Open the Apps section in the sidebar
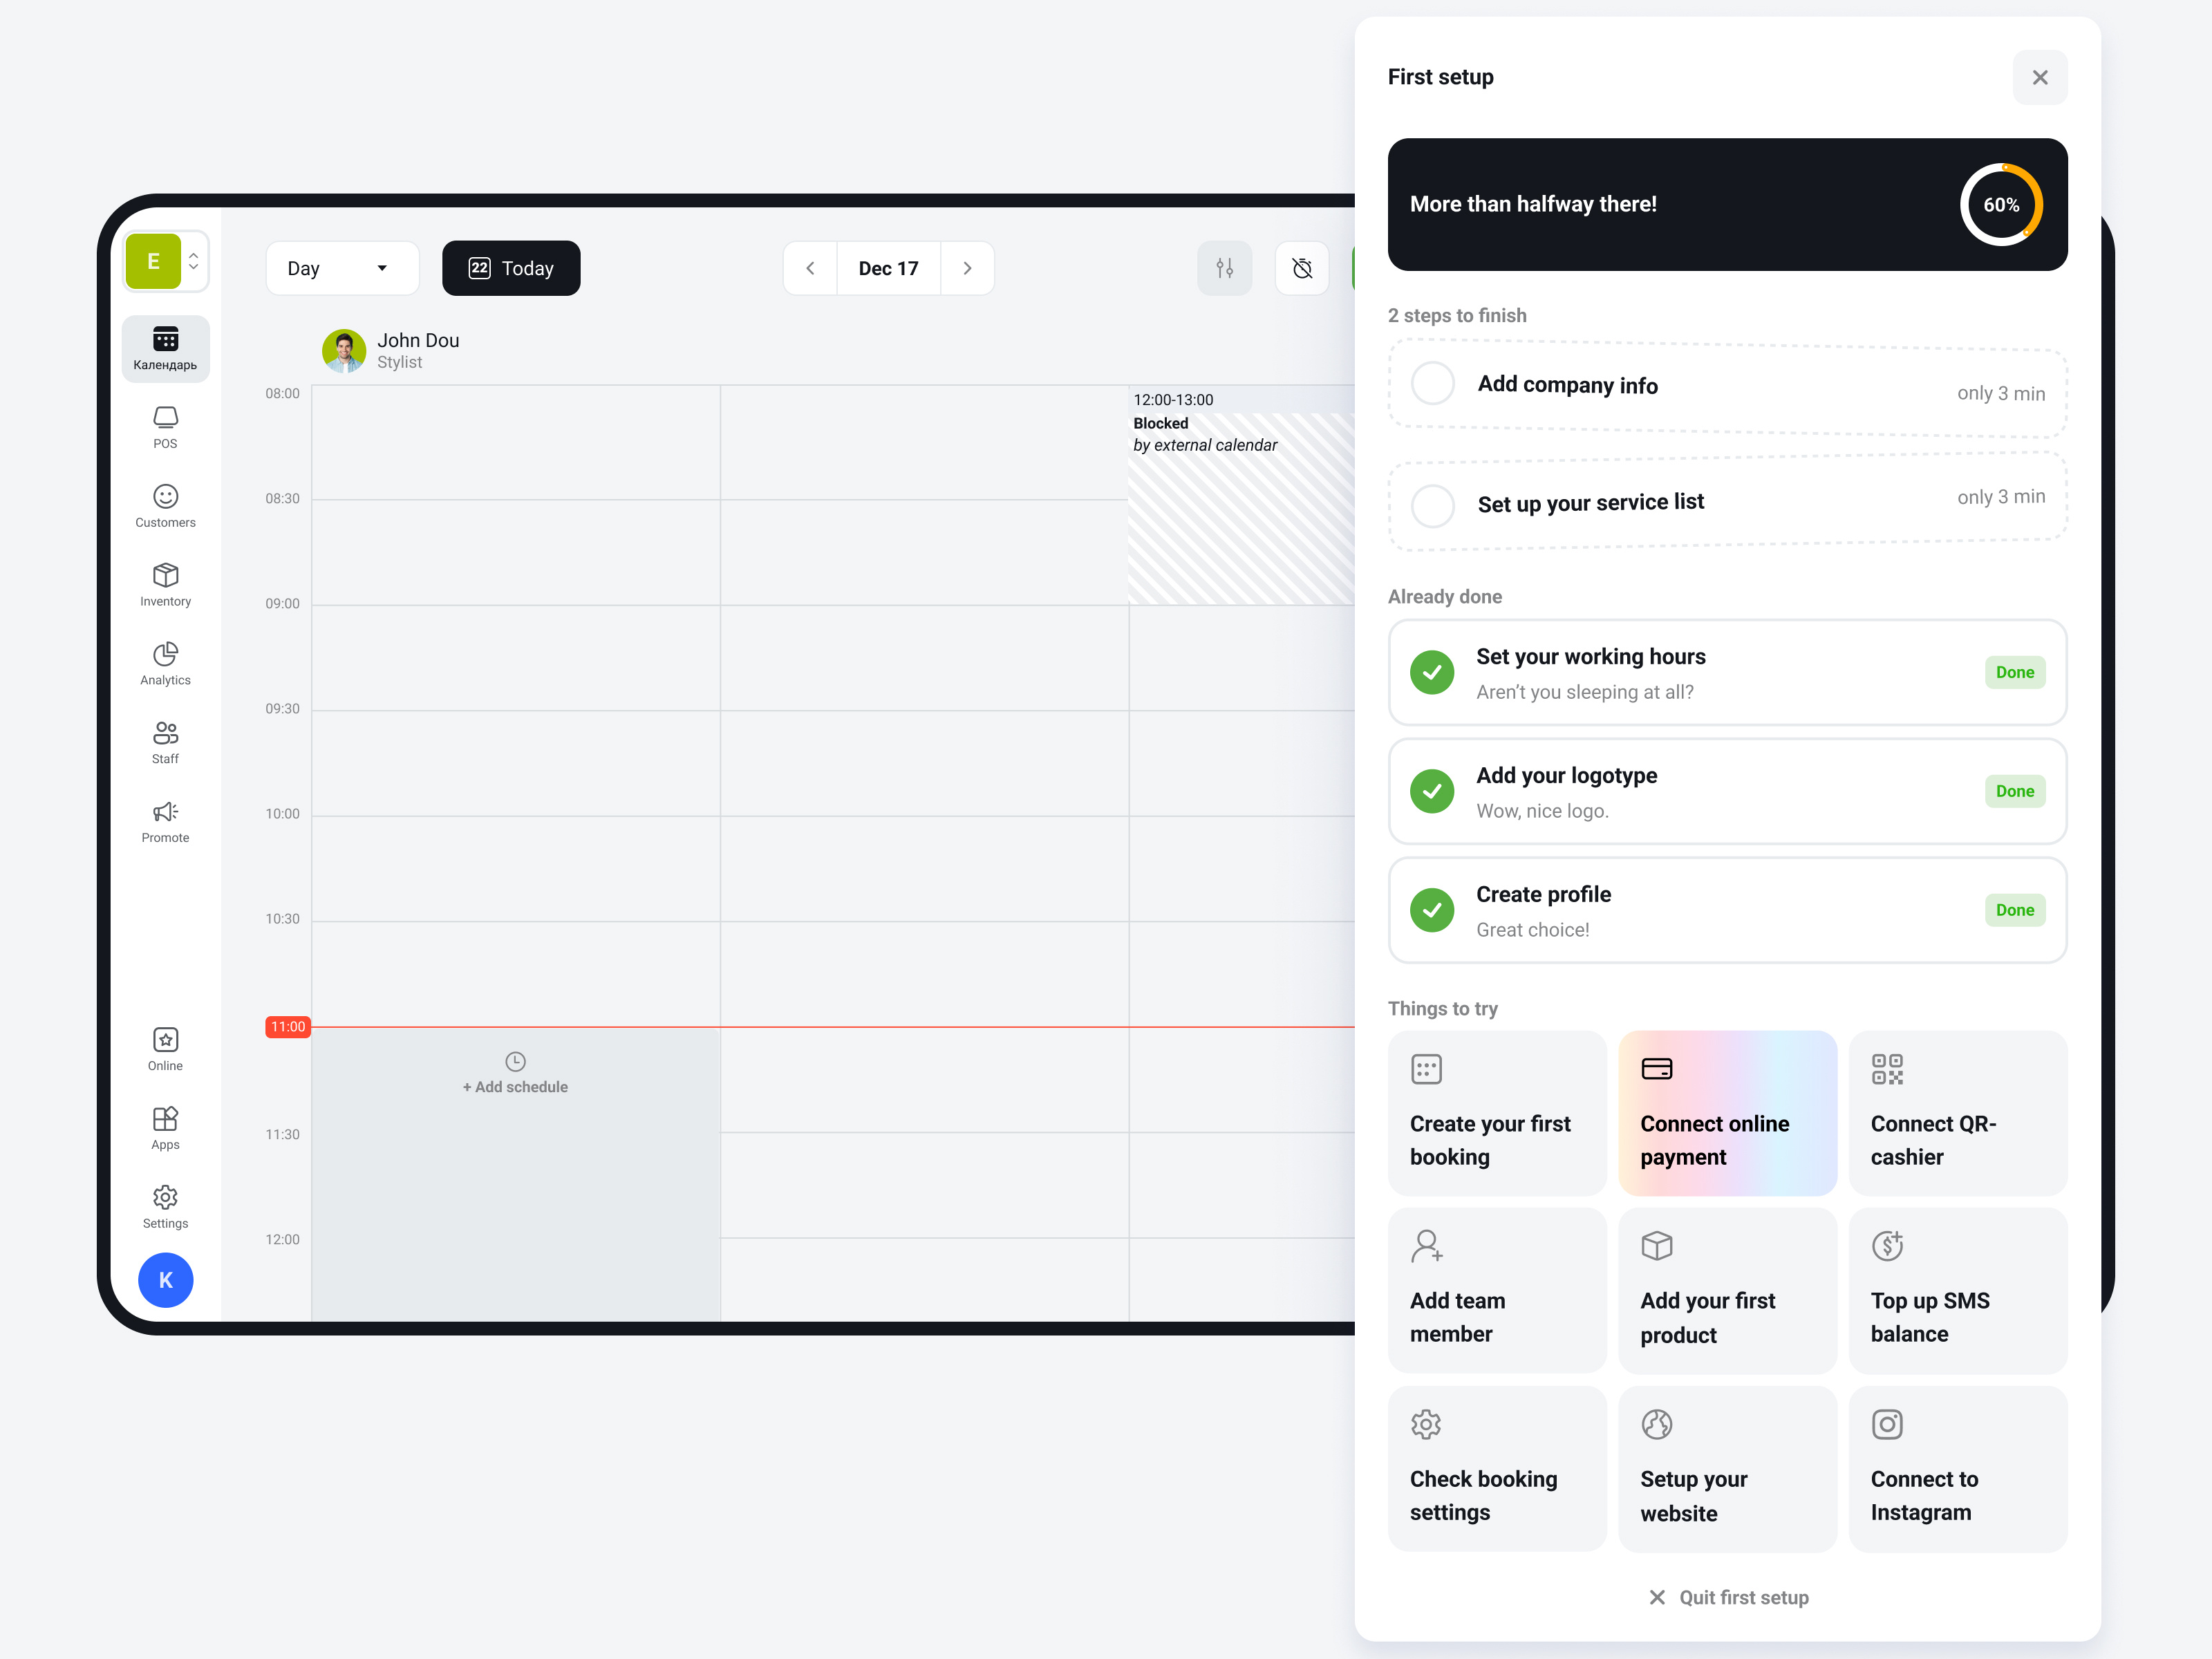Screen dimensions: 2212x1659 (x=165, y=1128)
